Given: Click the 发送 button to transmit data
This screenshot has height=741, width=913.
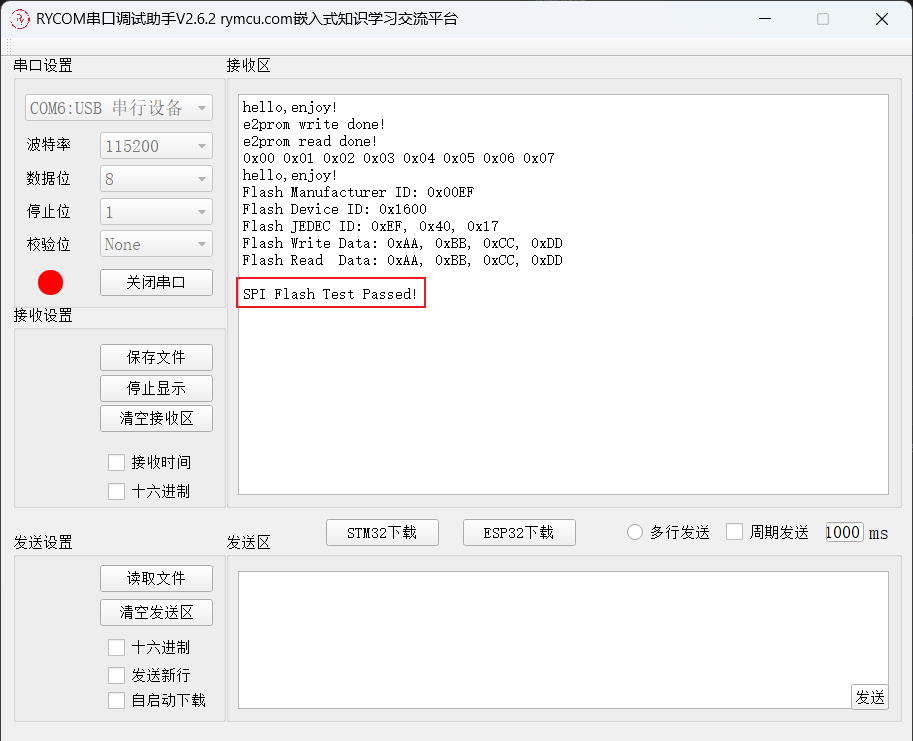Looking at the screenshot, I should (869, 697).
